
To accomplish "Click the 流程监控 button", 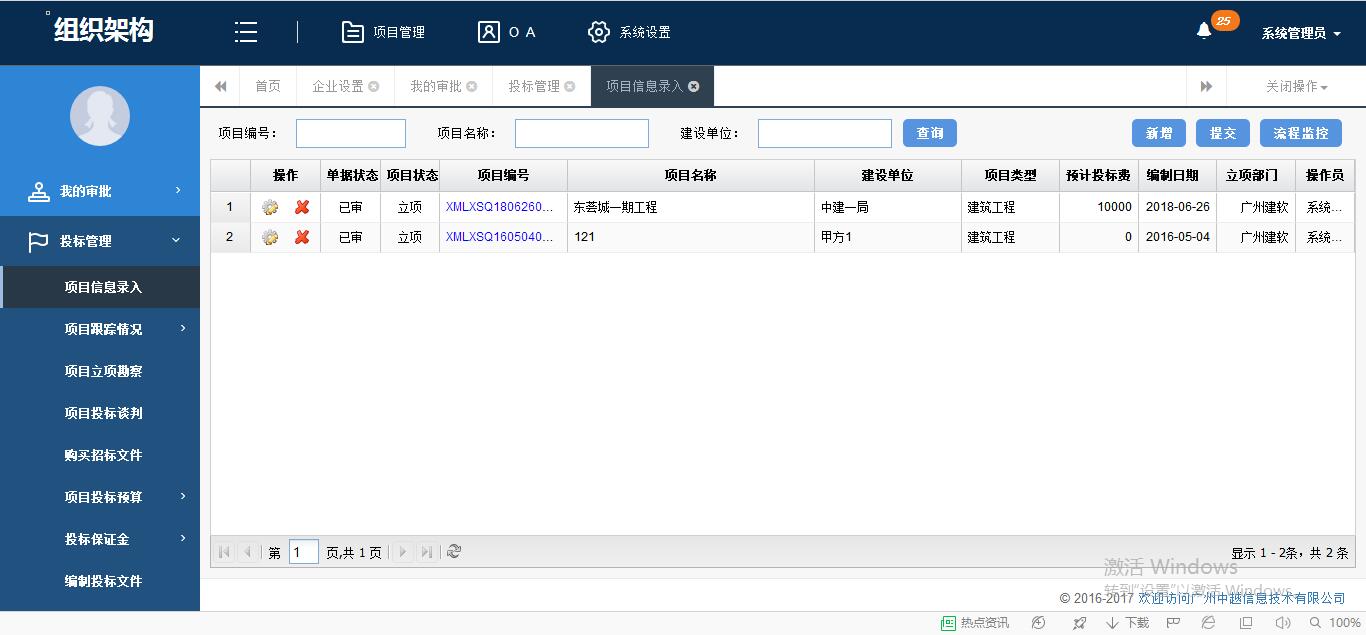I will [x=1300, y=133].
